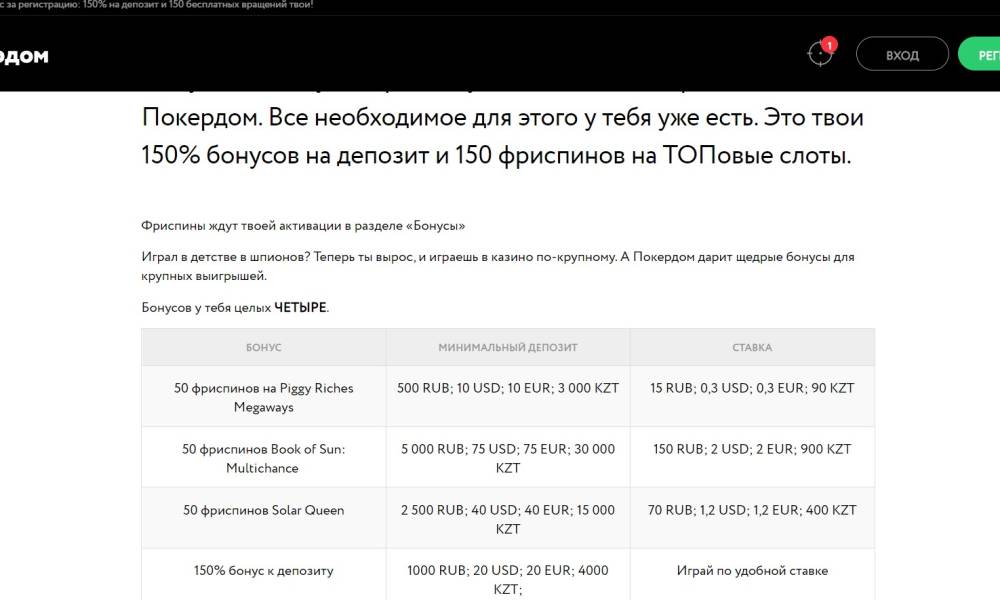Select deposit cell starting '2 500 RUB; 40 USD'
Image resolution: width=1000 pixels, height=600 pixels.
point(508,518)
